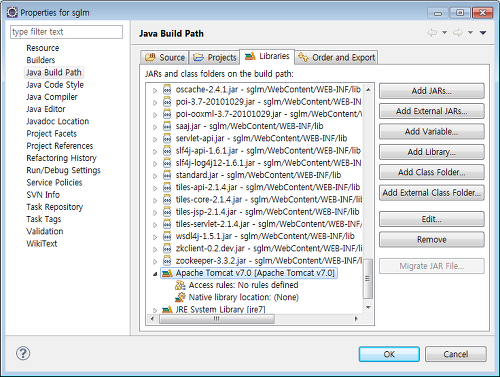
Task: Click the Eclipse icon in the title bar
Action: [x=12, y=13]
